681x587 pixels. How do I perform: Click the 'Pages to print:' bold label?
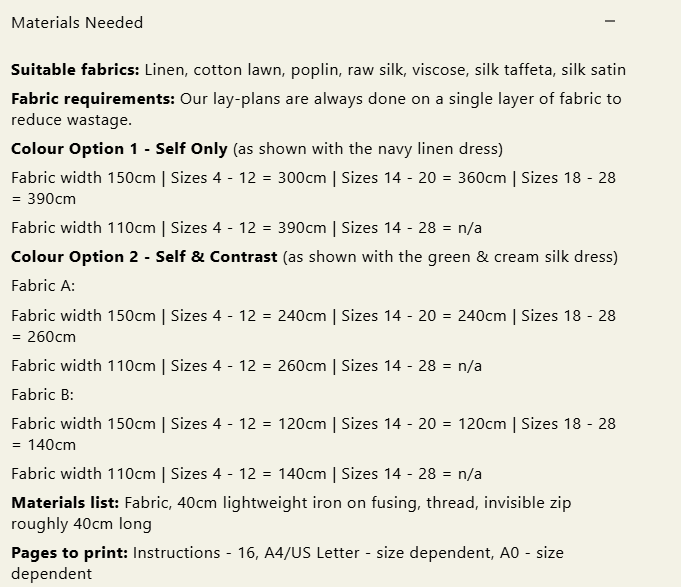(x=69, y=552)
